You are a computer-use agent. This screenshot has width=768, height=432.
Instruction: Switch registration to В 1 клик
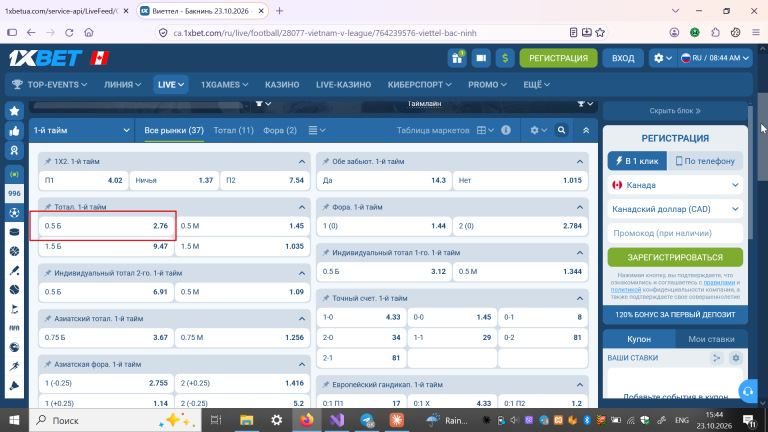point(637,161)
